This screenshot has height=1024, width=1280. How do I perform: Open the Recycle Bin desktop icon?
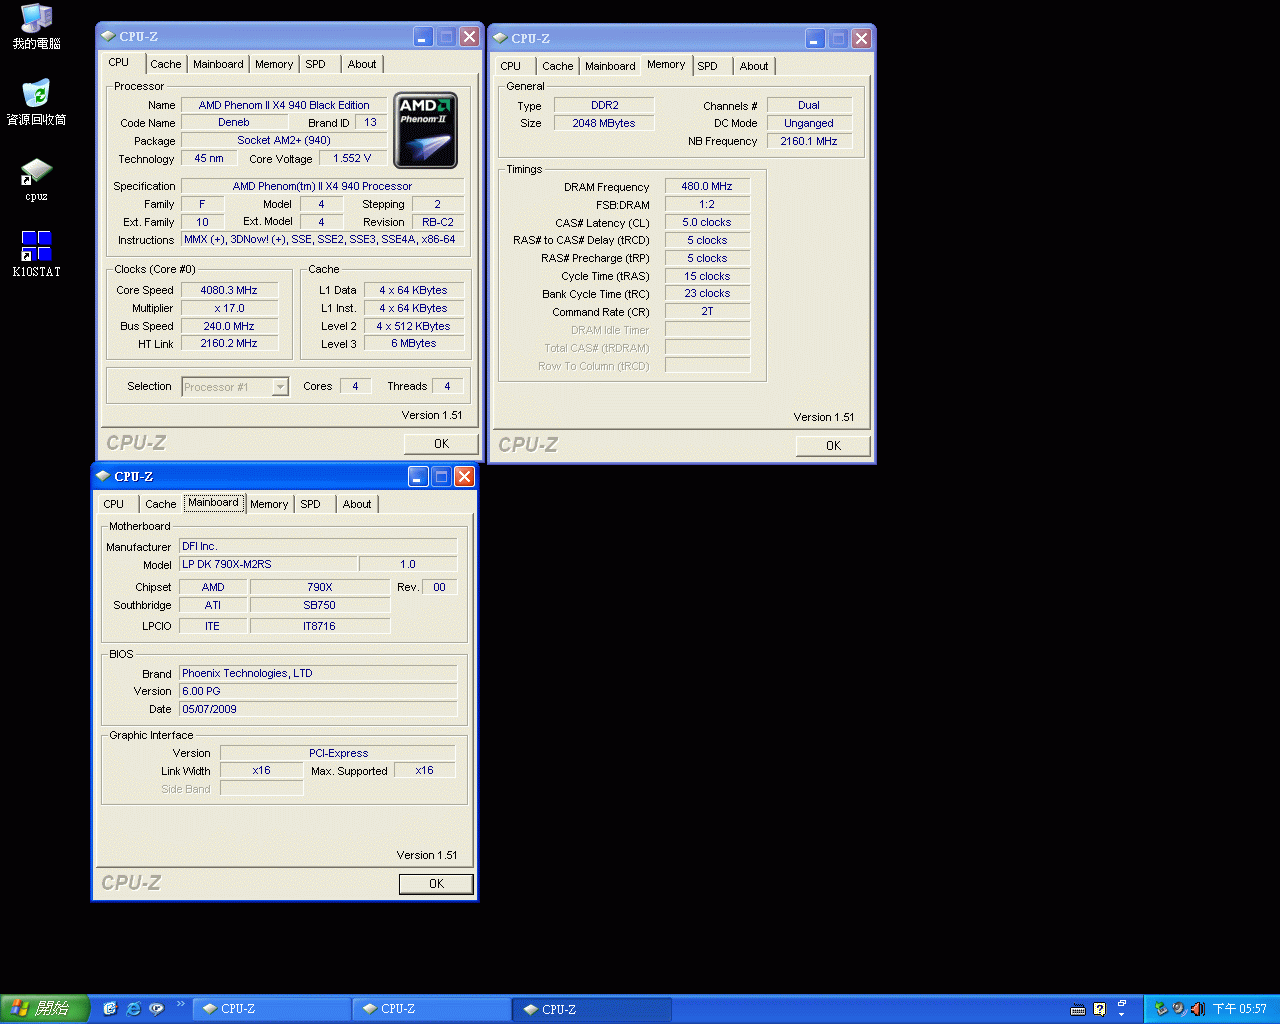pyautogui.click(x=36, y=102)
